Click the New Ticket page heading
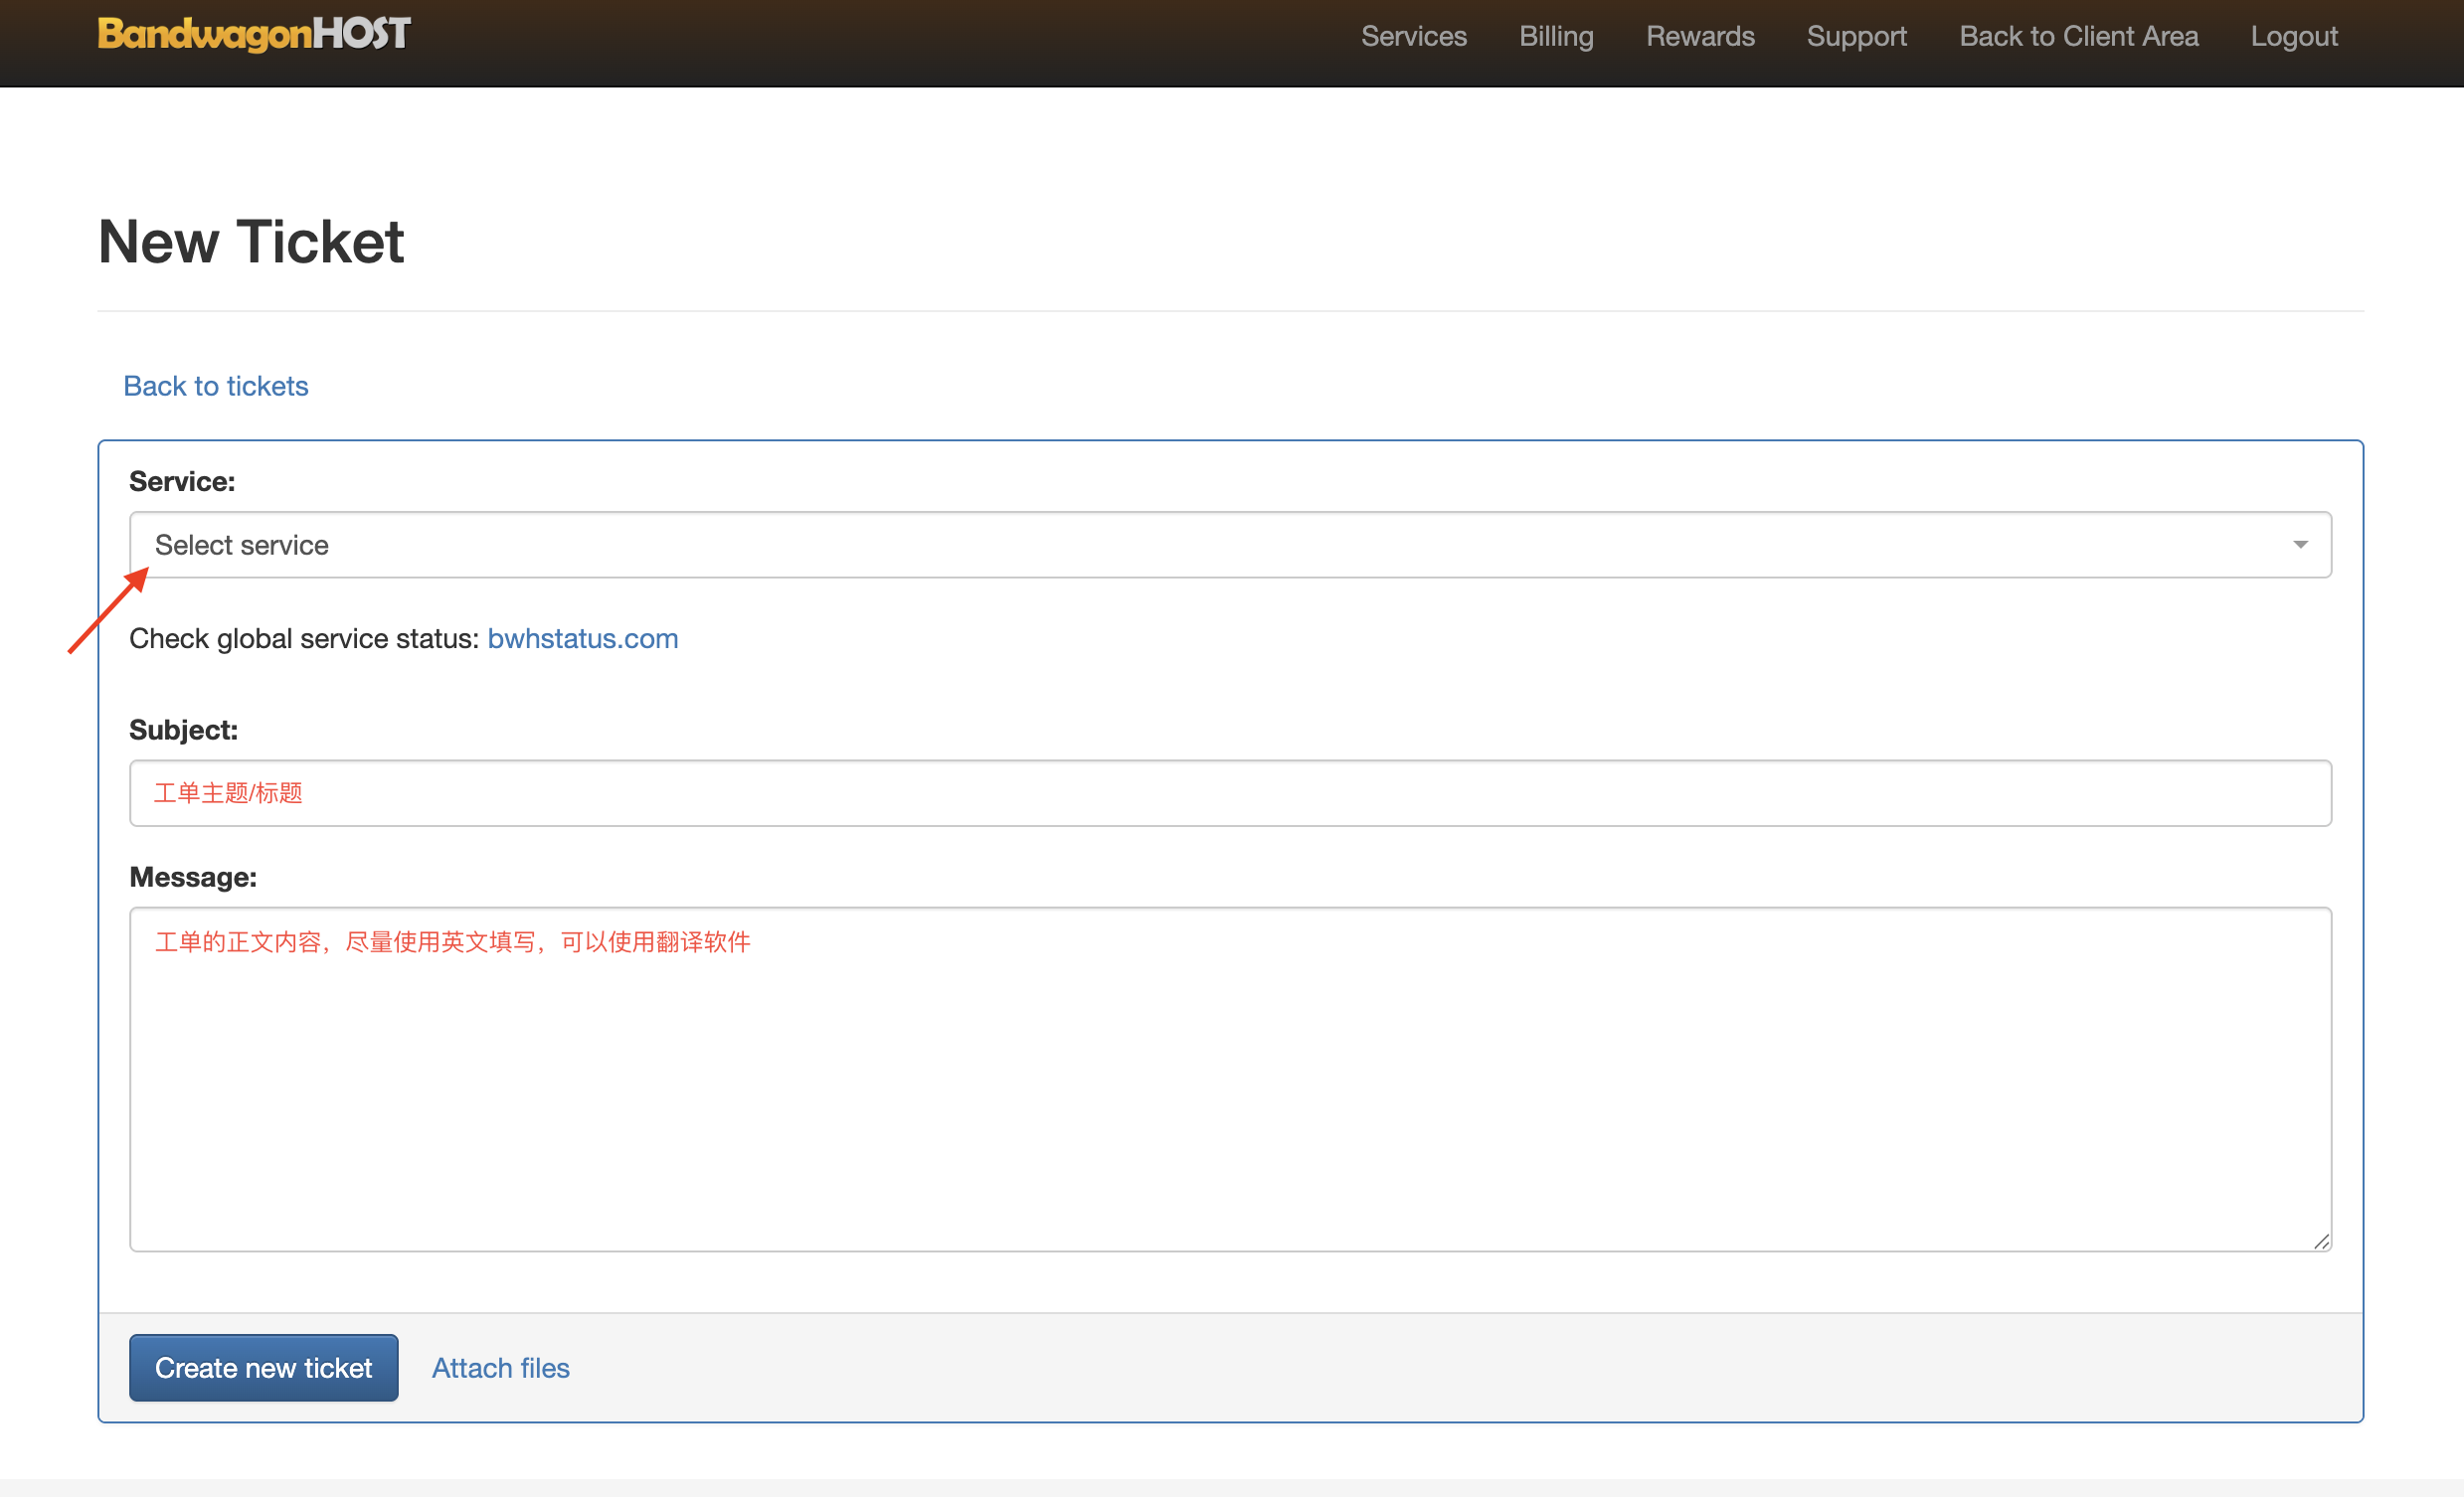Image resolution: width=2464 pixels, height=1497 pixels. point(251,242)
